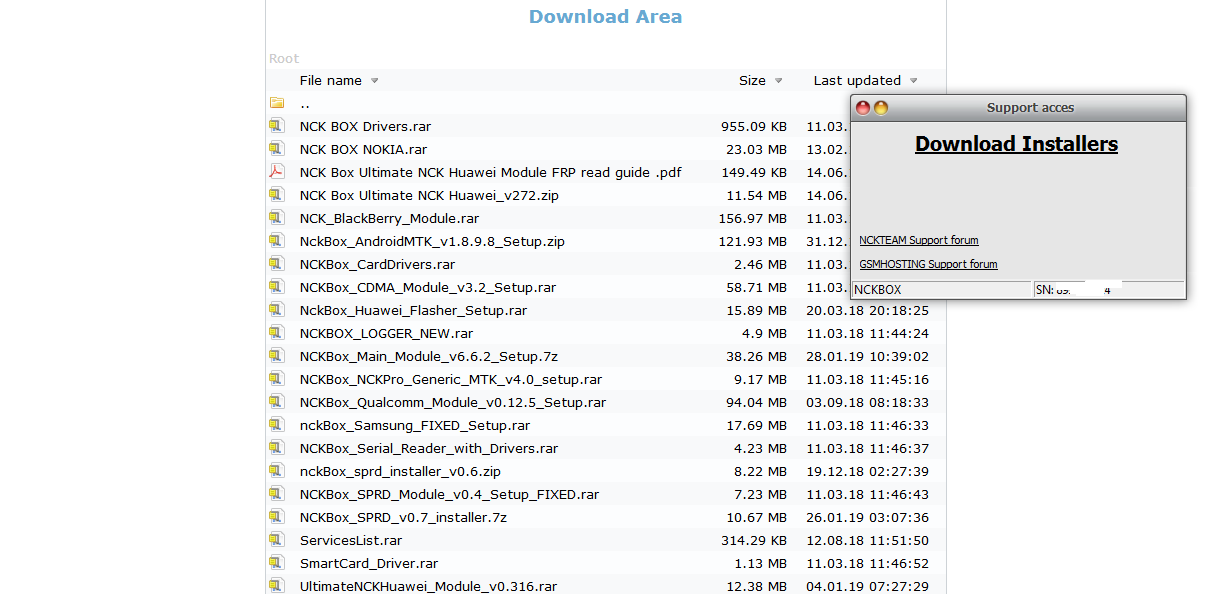Image resolution: width=1205 pixels, height=594 pixels.
Task: Click the parent folder icon (..)
Action: pyautogui.click(x=277, y=103)
